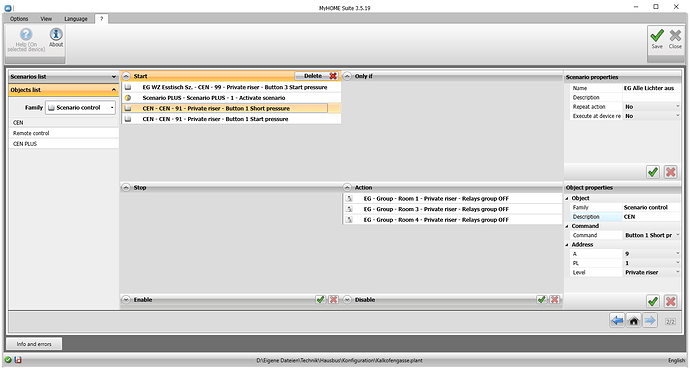Open the View menu
690x368 pixels.
tap(46, 19)
